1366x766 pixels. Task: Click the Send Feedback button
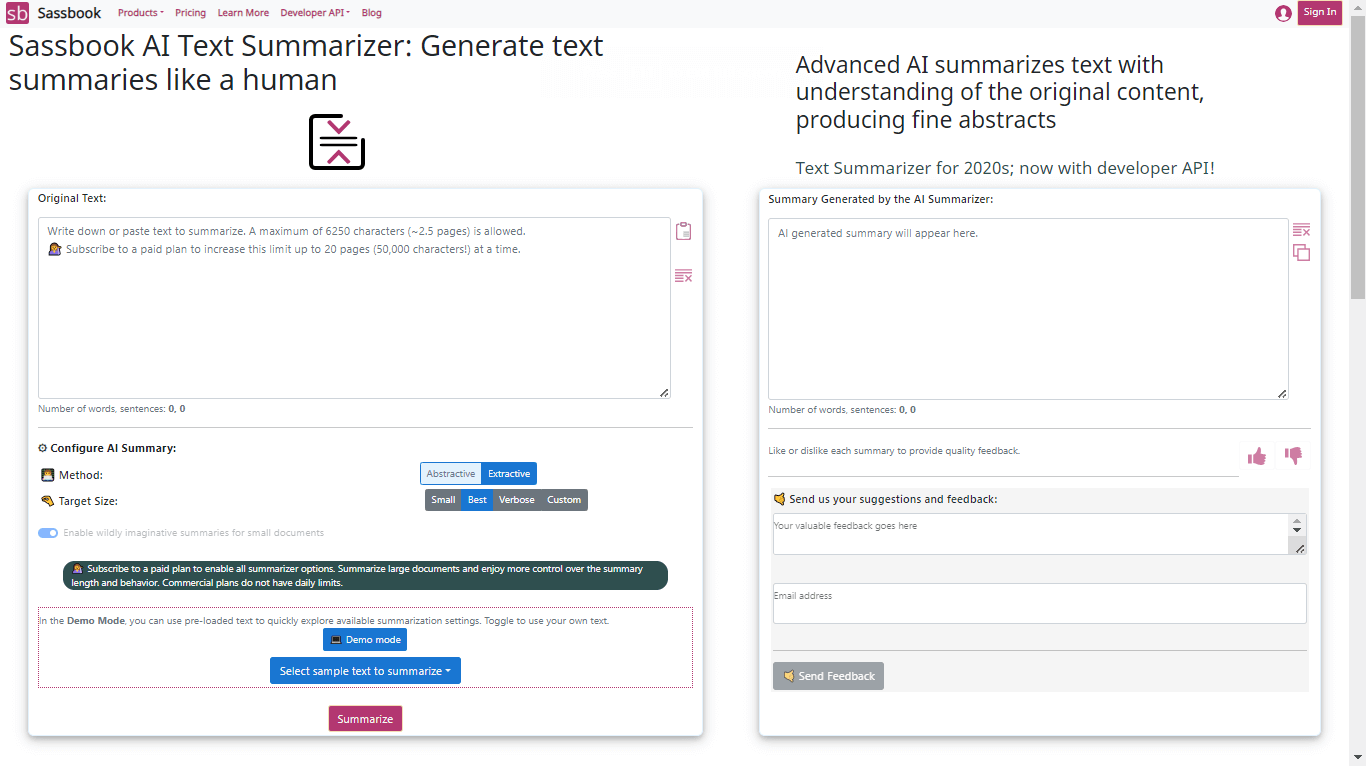point(828,676)
